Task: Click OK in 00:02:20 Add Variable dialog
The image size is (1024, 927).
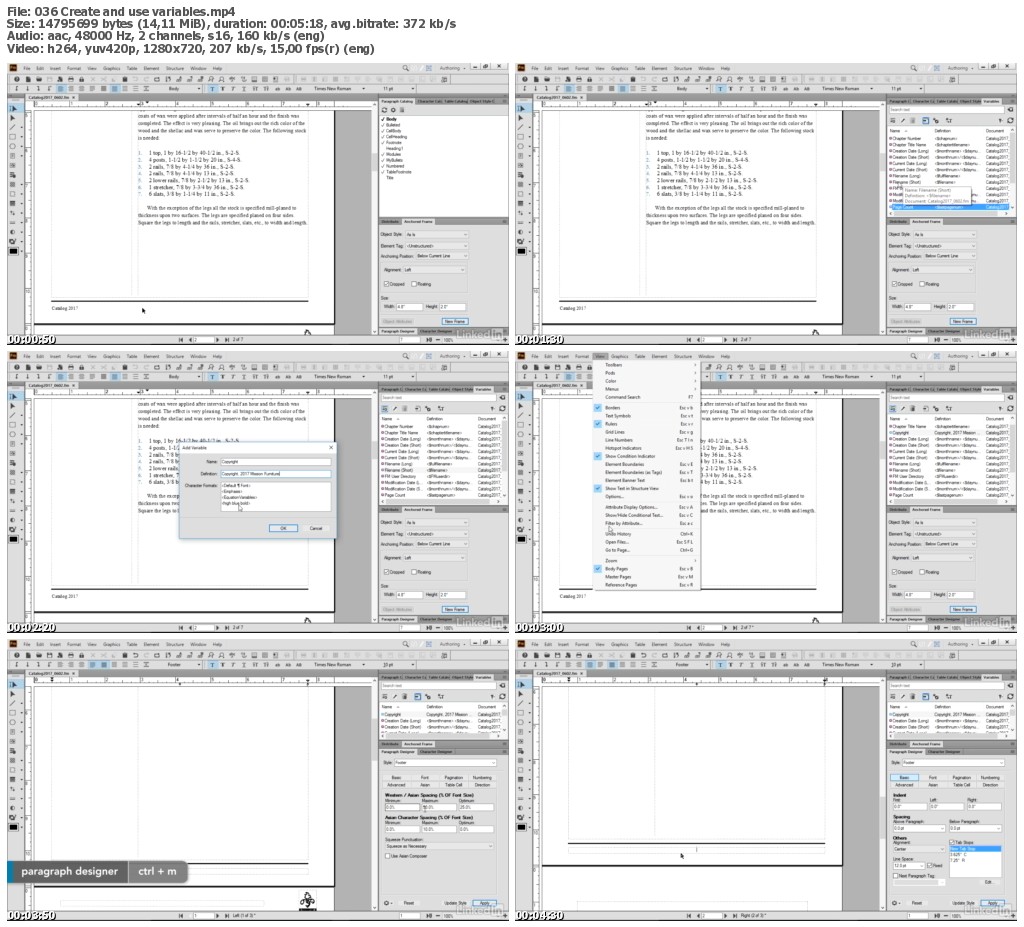Action: (283, 528)
